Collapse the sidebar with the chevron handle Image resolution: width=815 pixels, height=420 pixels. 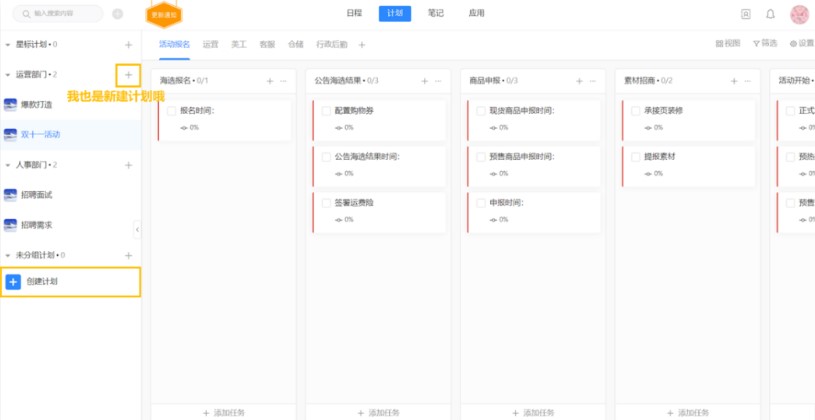[x=137, y=229]
